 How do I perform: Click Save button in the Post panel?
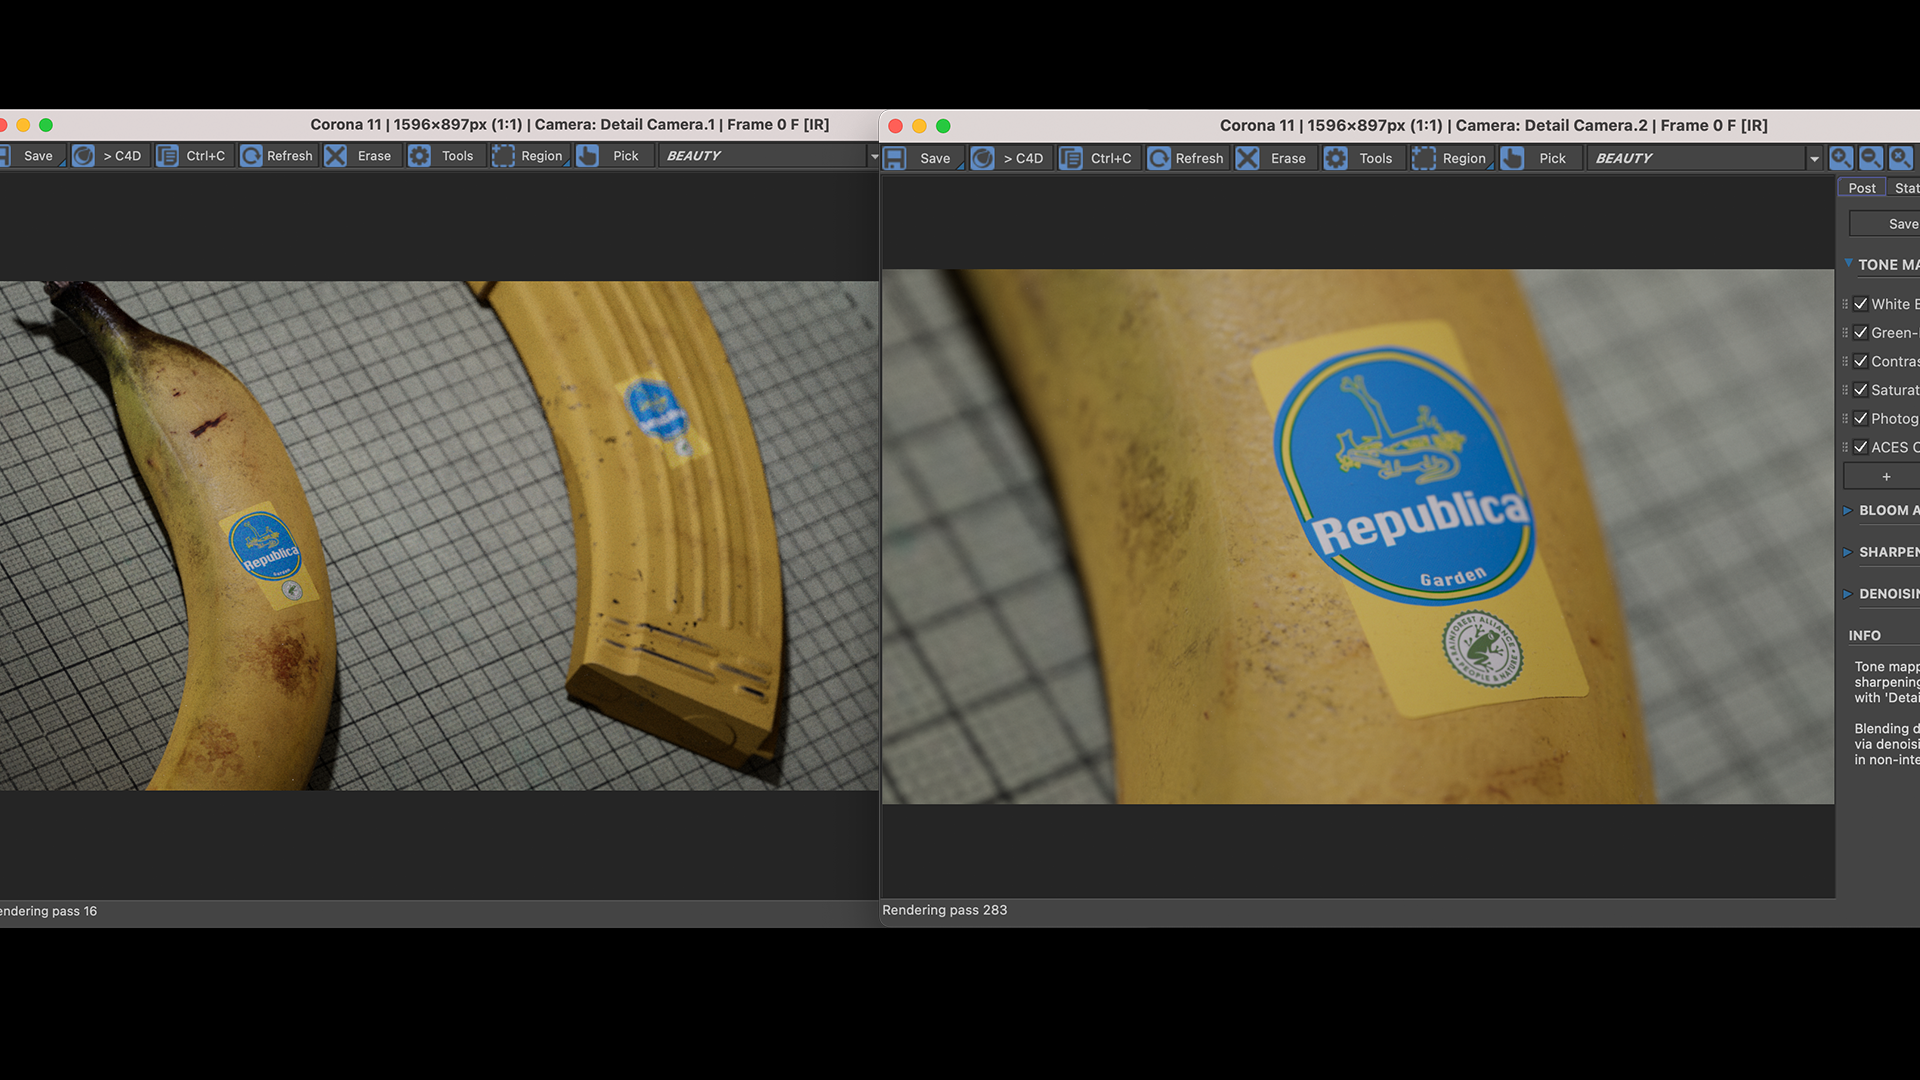click(1885, 224)
